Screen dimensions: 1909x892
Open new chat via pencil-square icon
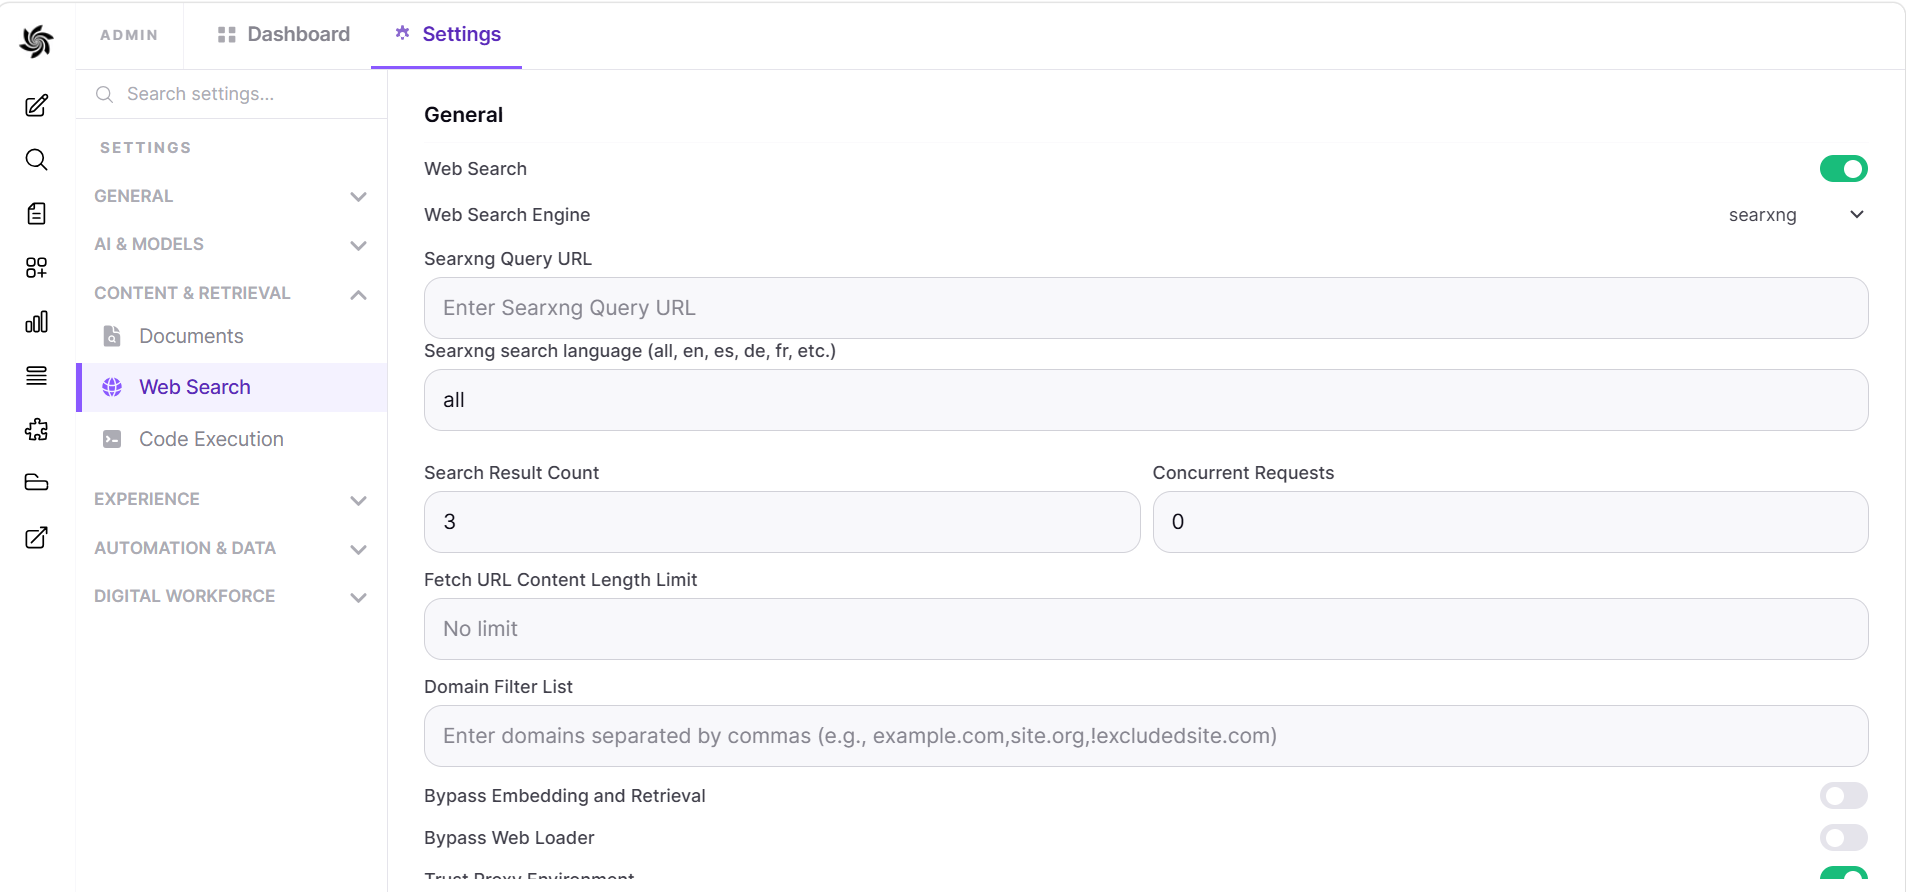[36, 106]
